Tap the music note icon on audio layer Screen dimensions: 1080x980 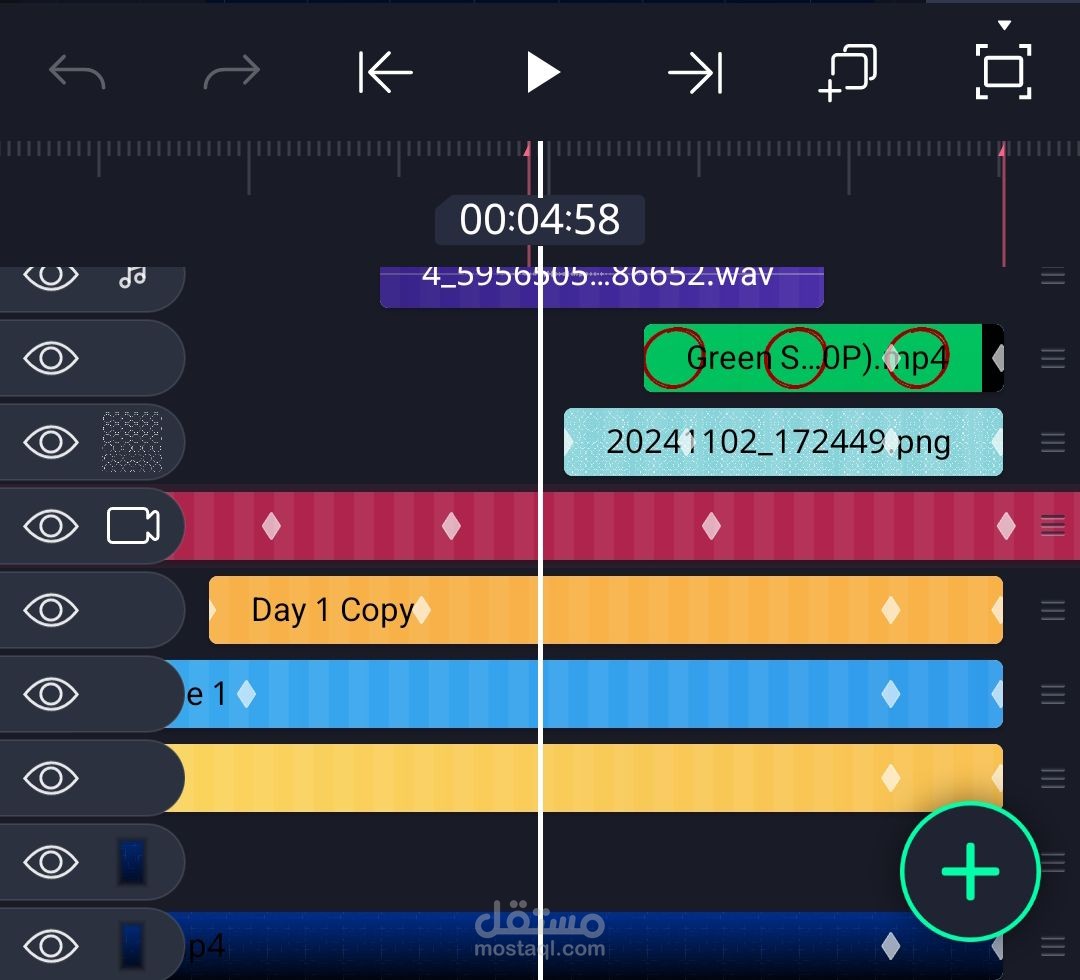(x=132, y=276)
